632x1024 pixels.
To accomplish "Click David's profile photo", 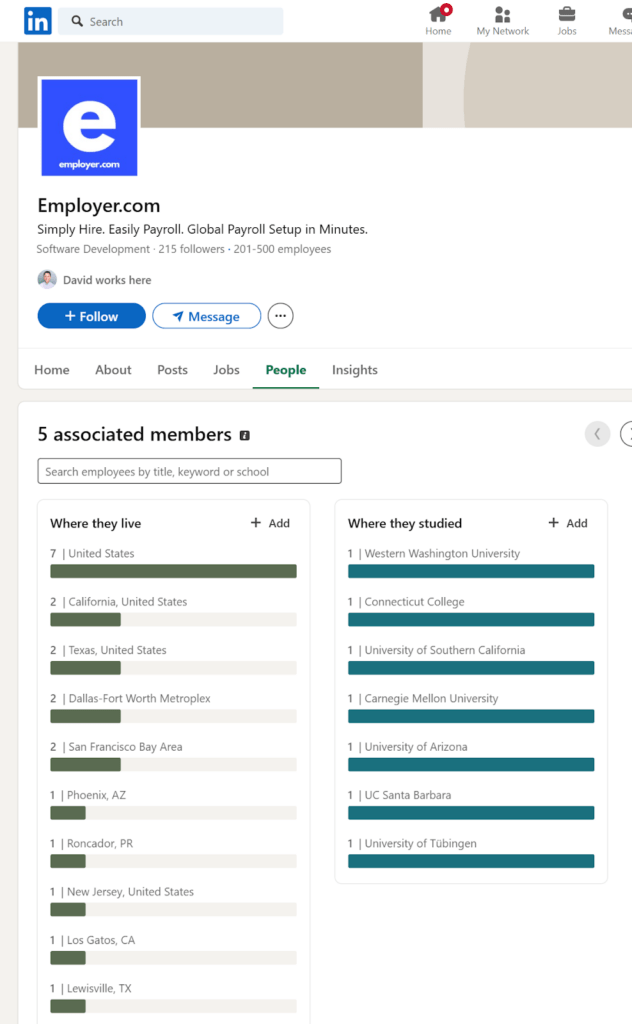I will click(47, 280).
